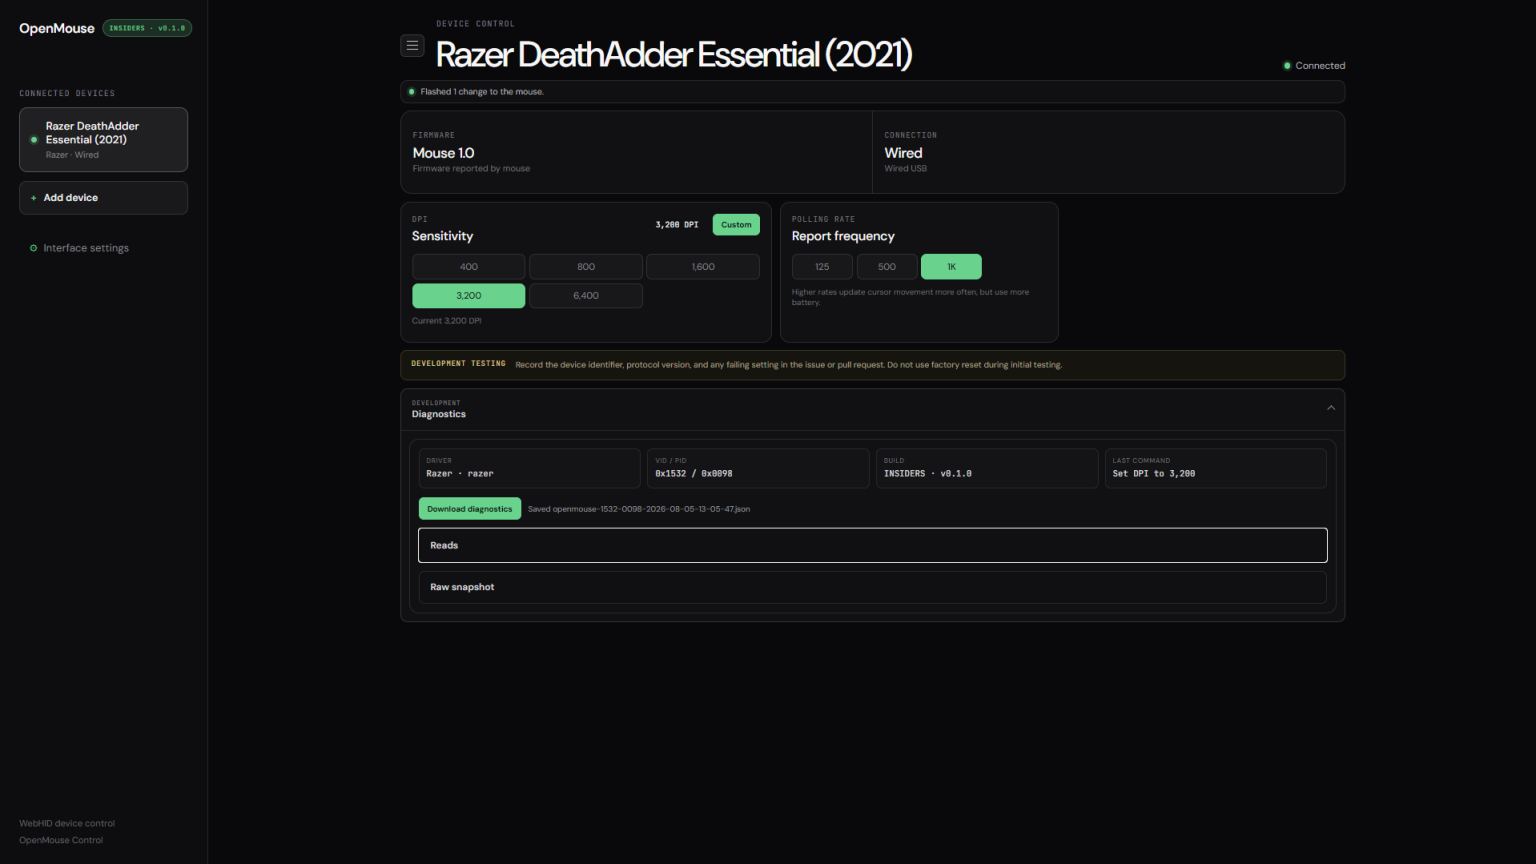Open Custom DPI entry

click(x=736, y=225)
